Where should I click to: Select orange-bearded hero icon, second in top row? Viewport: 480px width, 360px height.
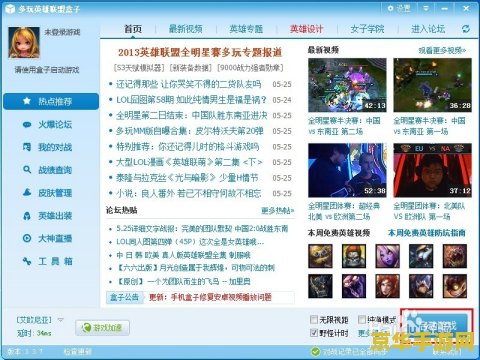coord(354,256)
